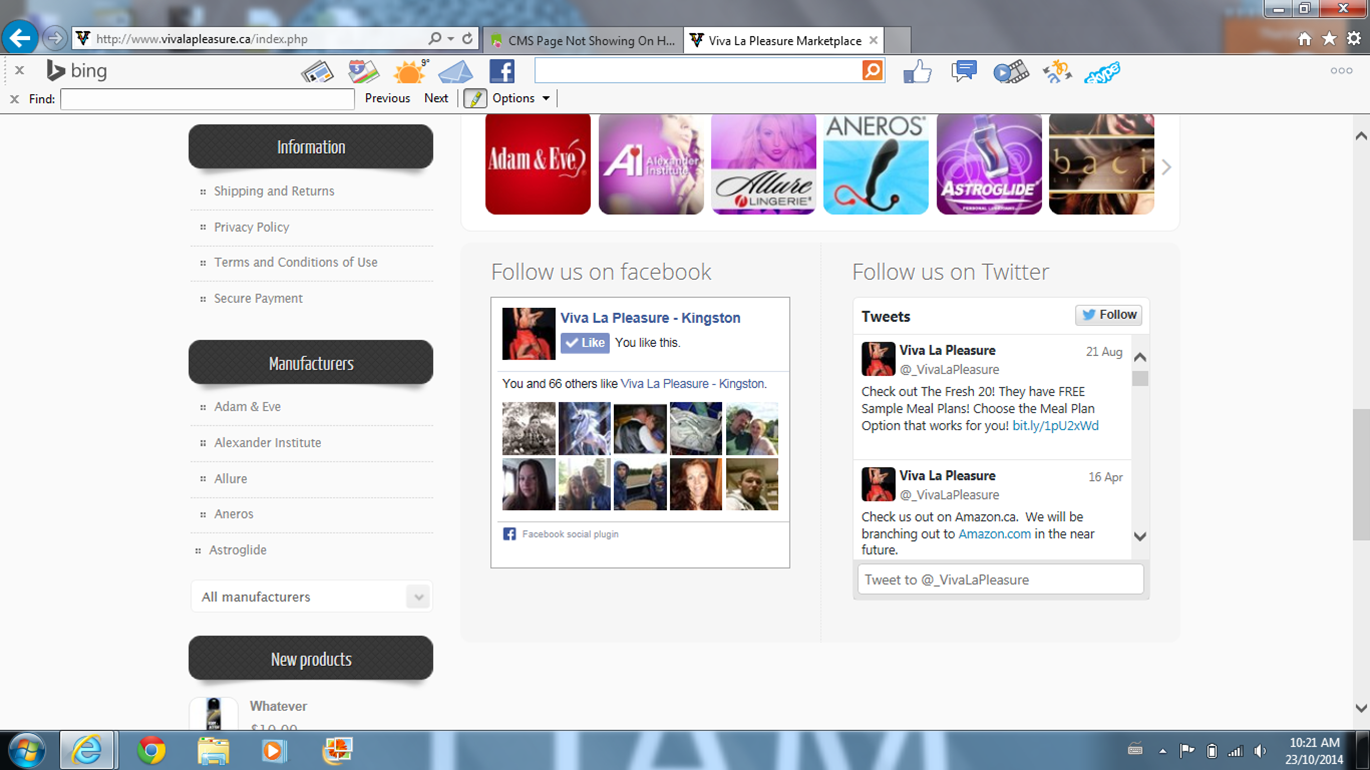Launch Skype from the Bing toolbar
The image size is (1370, 770).
1102,72
